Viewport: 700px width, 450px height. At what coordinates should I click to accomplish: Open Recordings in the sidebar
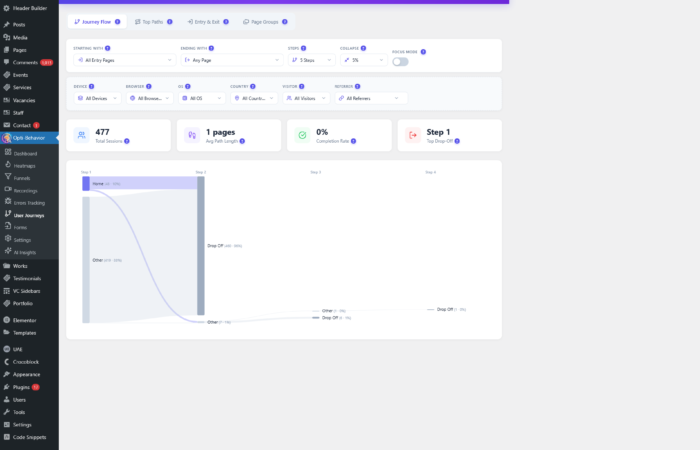point(25,191)
